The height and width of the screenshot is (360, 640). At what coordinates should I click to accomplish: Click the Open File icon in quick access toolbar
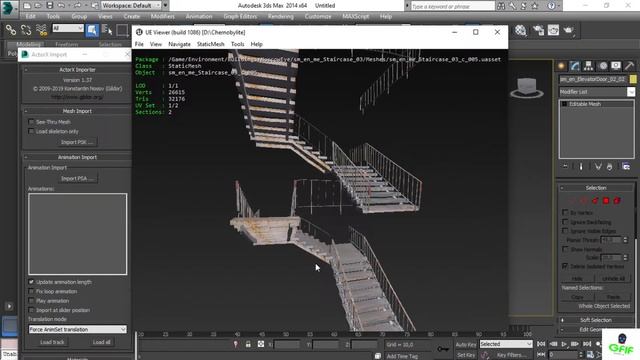point(38,6)
